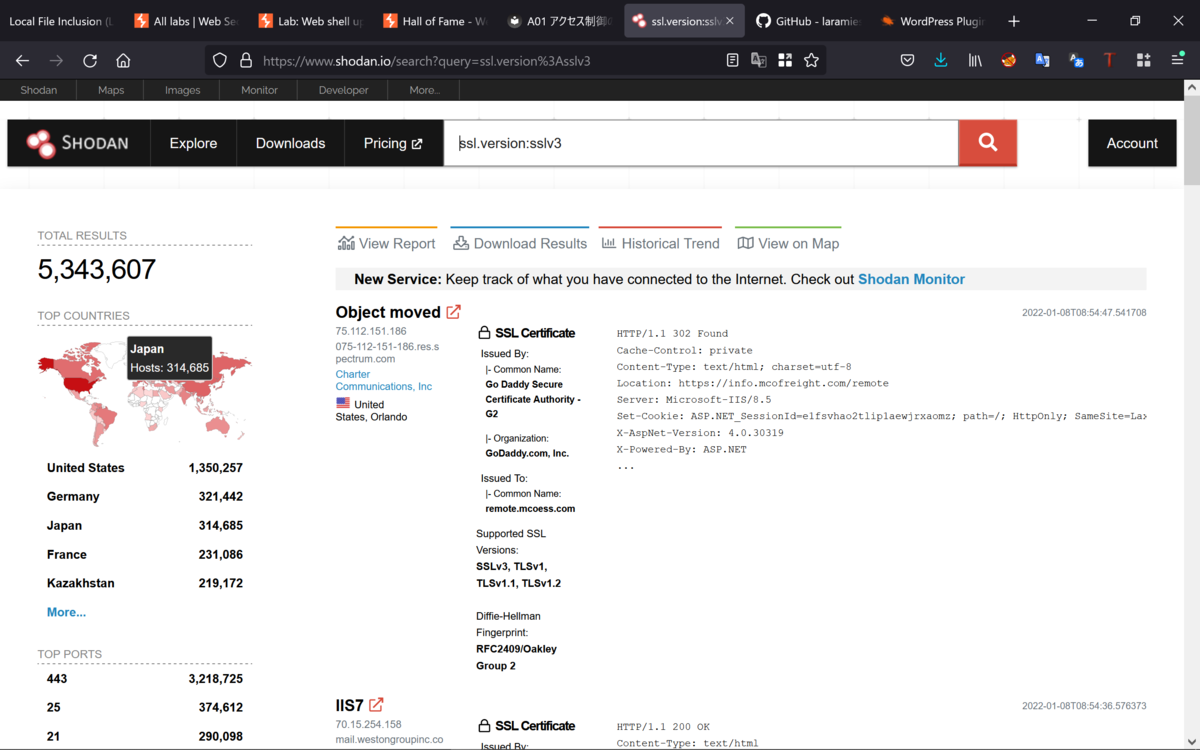Viewport: 1200px width, 750px height.
Task: Click IP address 75.112.151.186
Action: 371,331
